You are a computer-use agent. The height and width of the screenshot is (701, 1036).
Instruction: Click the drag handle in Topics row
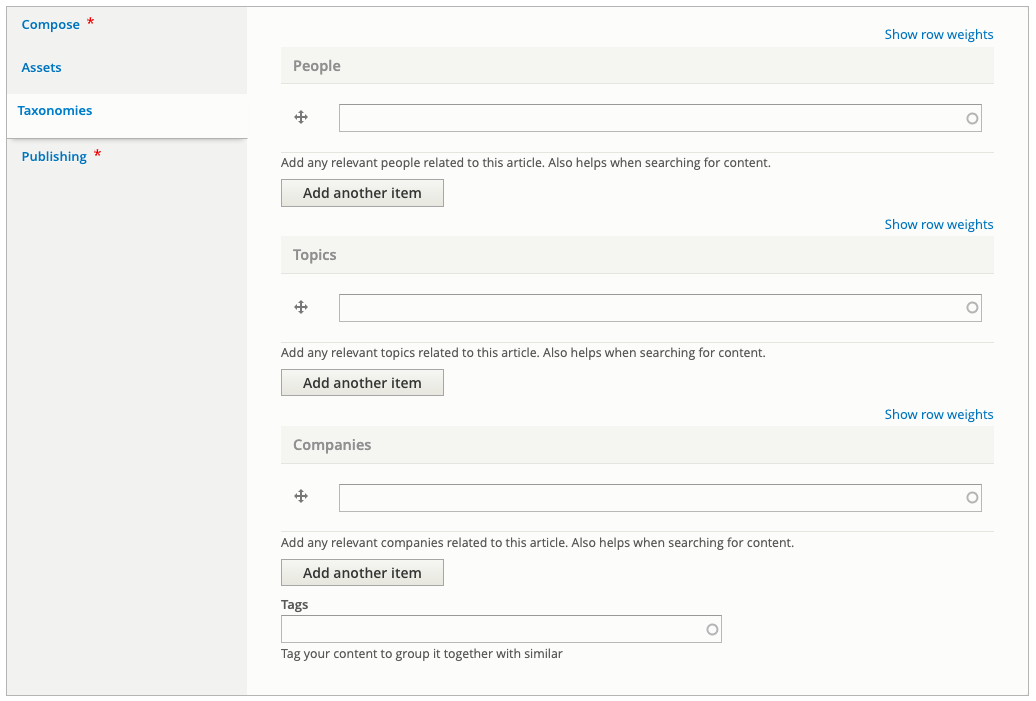301,307
